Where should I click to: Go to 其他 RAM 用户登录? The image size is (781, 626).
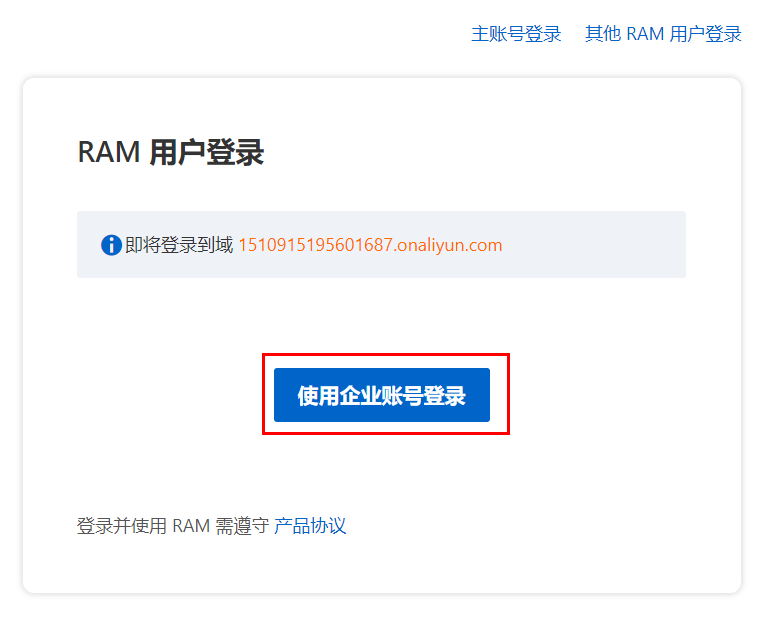(663, 34)
